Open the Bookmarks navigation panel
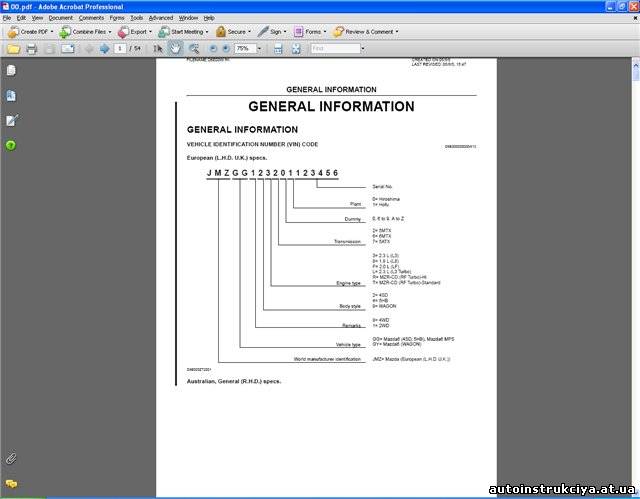The image size is (640, 499). pyautogui.click(x=11, y=96)
